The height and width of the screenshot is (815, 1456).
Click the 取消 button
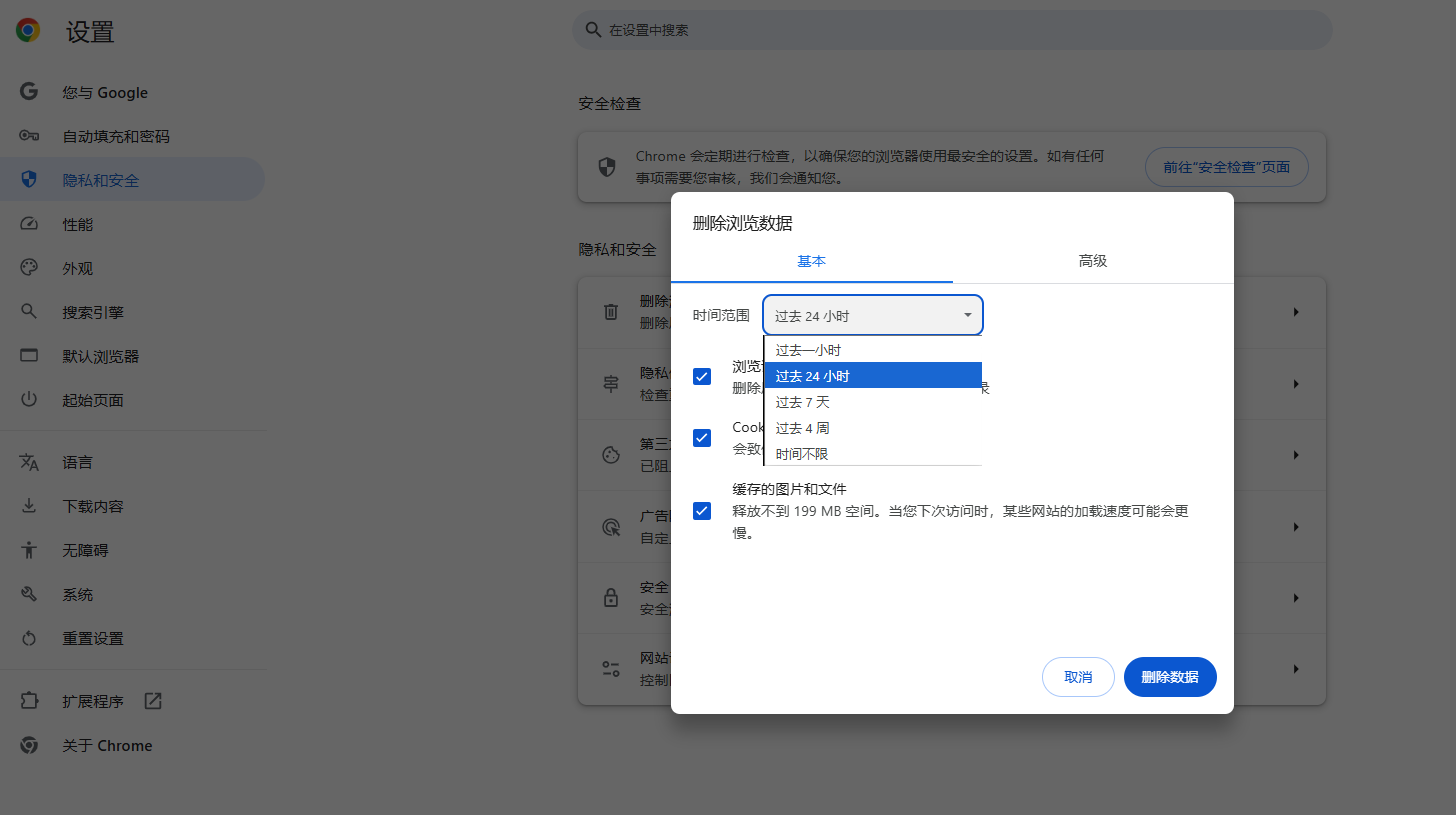(1078, 677)
